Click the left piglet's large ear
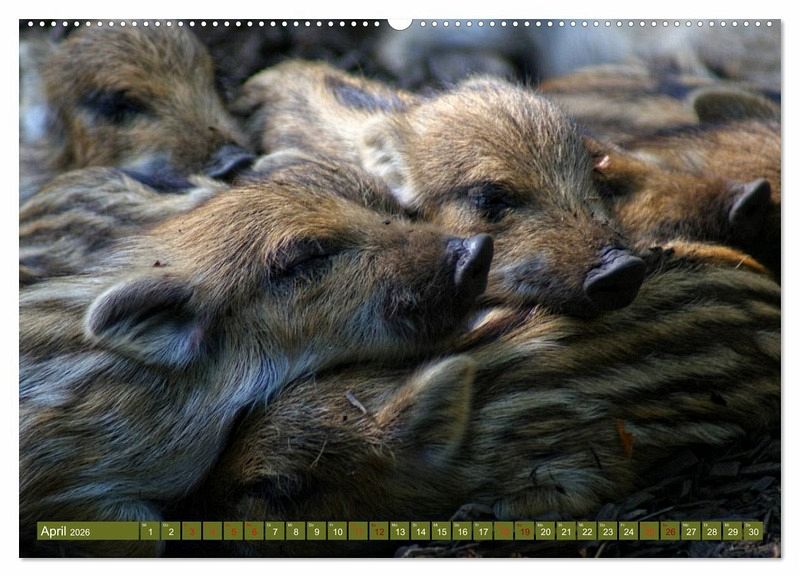The width and height of the screenshot is (800, 577). [x=145, y=318]
